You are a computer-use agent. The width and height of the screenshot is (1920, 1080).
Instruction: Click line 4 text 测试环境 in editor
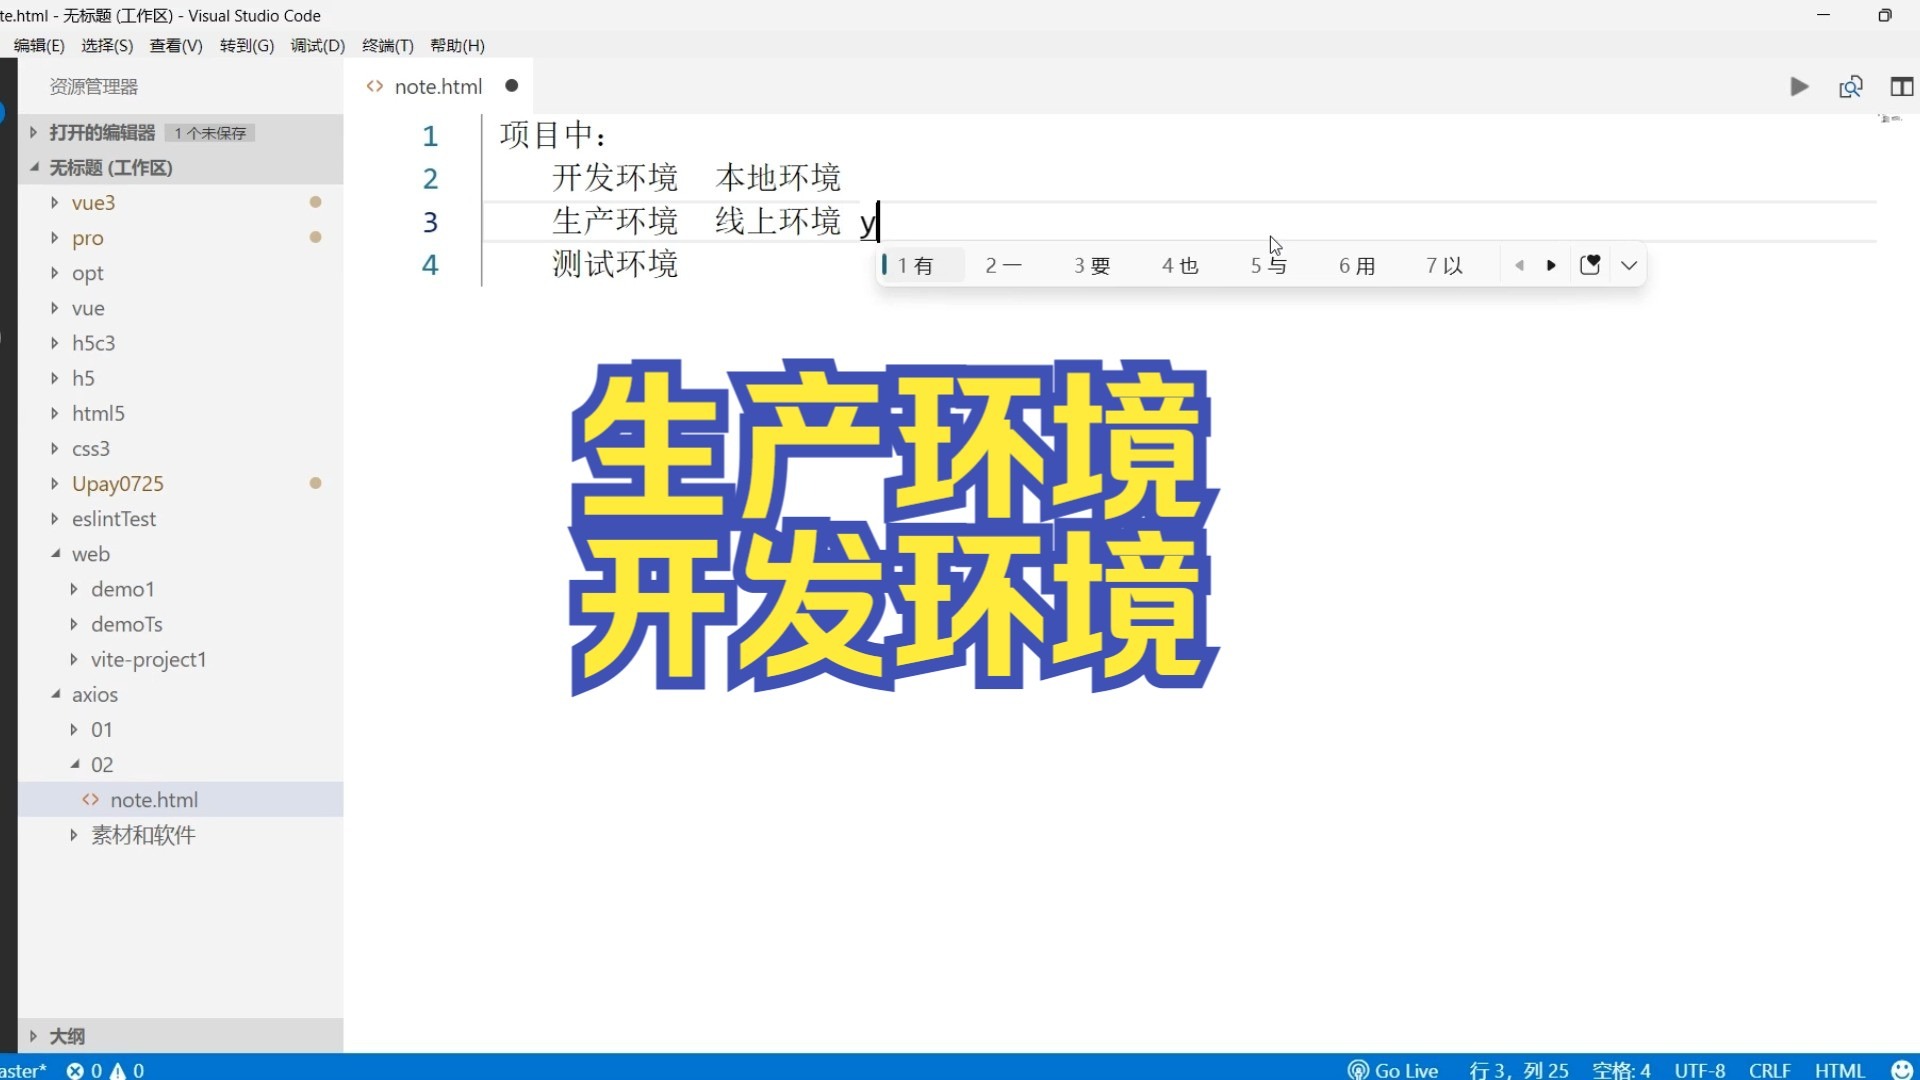point(615,264)
